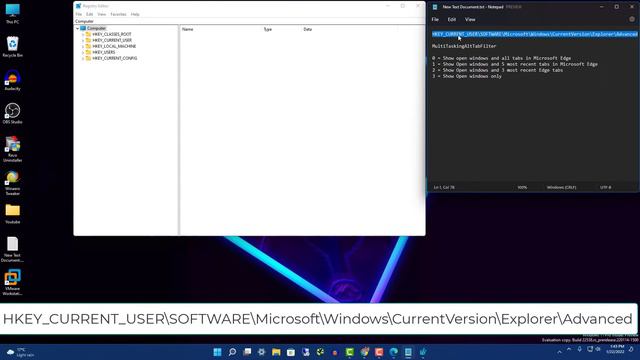Expand HKEY_CURRENT_CONFIG node arrow
The image size is (640, 360).
83,58
